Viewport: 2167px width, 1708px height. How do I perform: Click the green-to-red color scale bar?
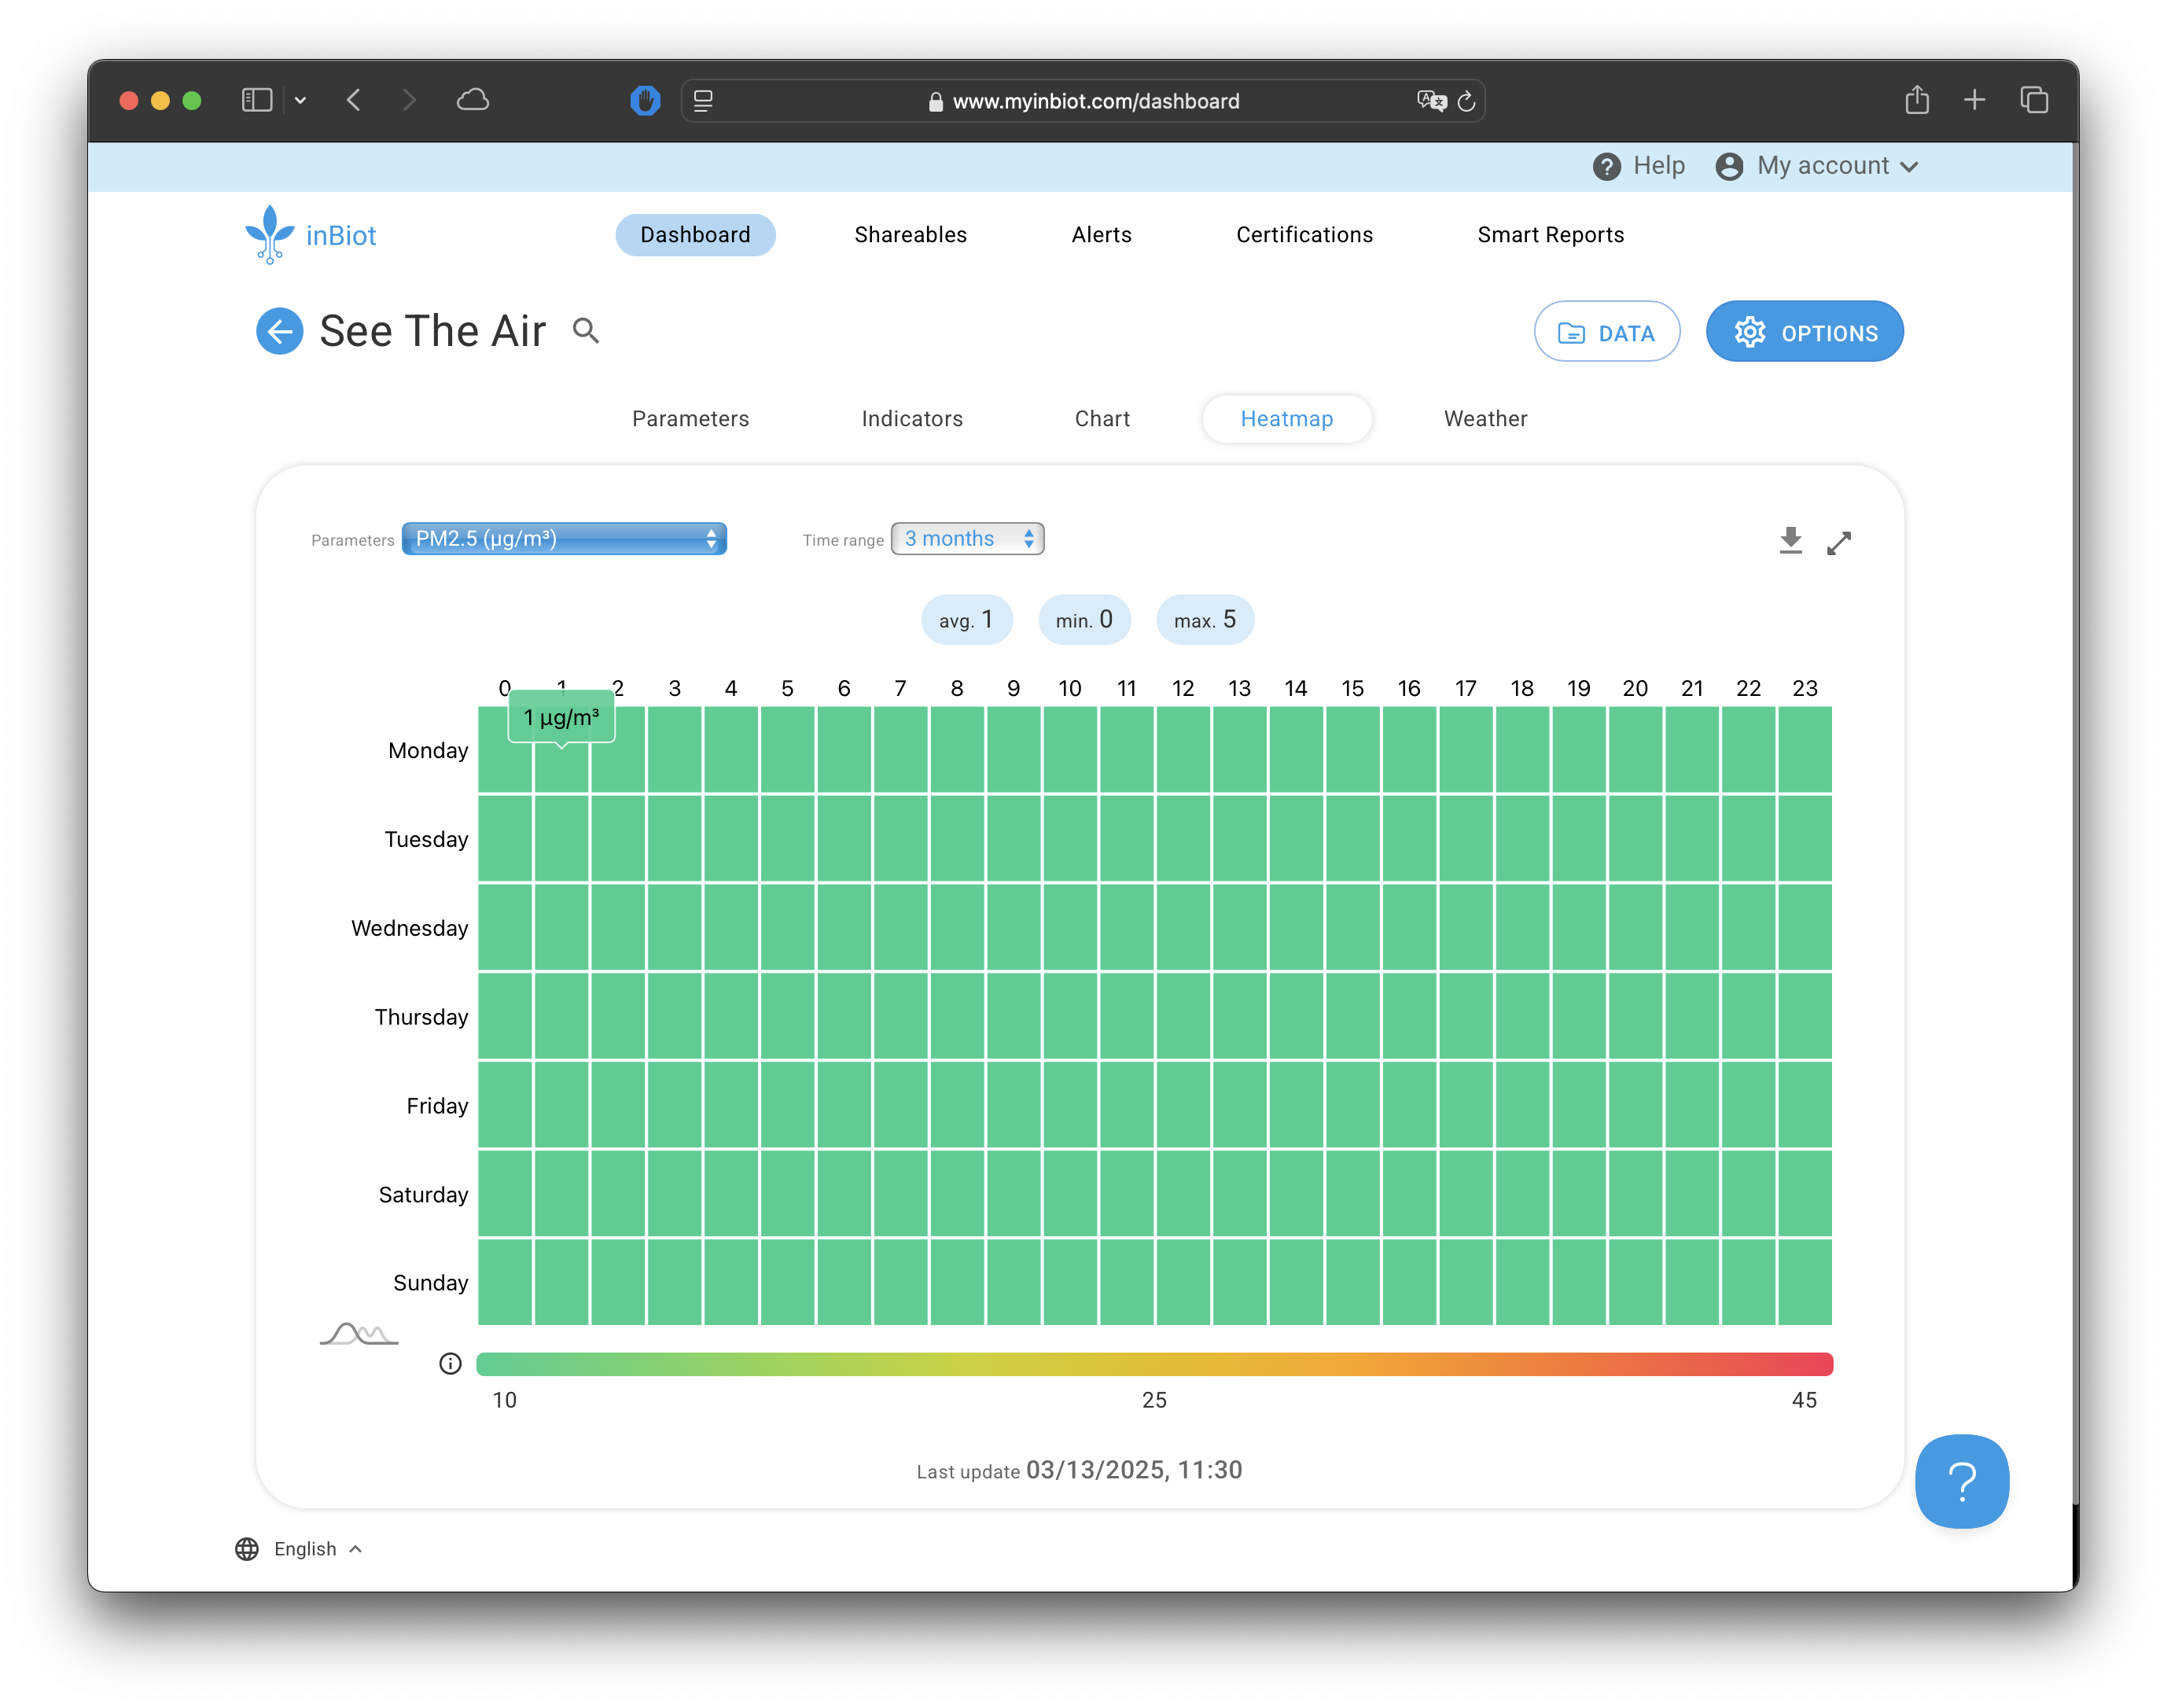tap(1154, 1364)
